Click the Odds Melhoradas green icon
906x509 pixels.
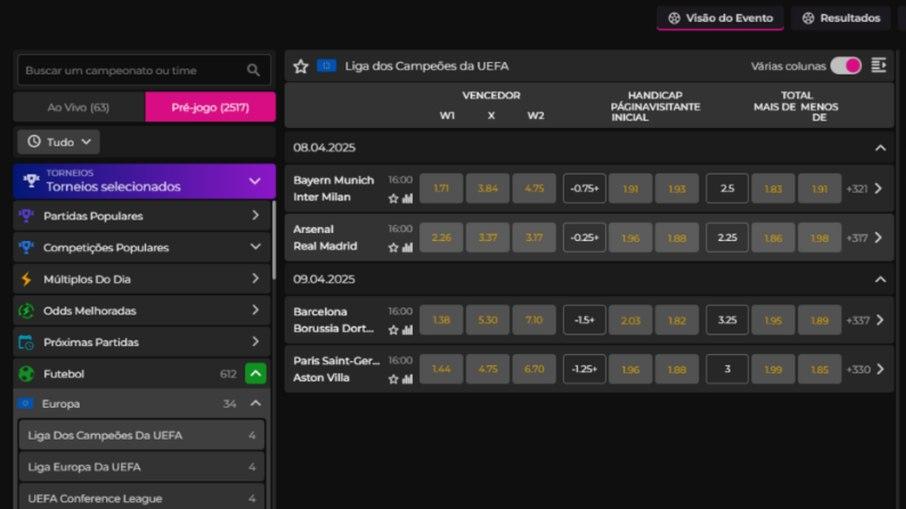tap(26, 311)
